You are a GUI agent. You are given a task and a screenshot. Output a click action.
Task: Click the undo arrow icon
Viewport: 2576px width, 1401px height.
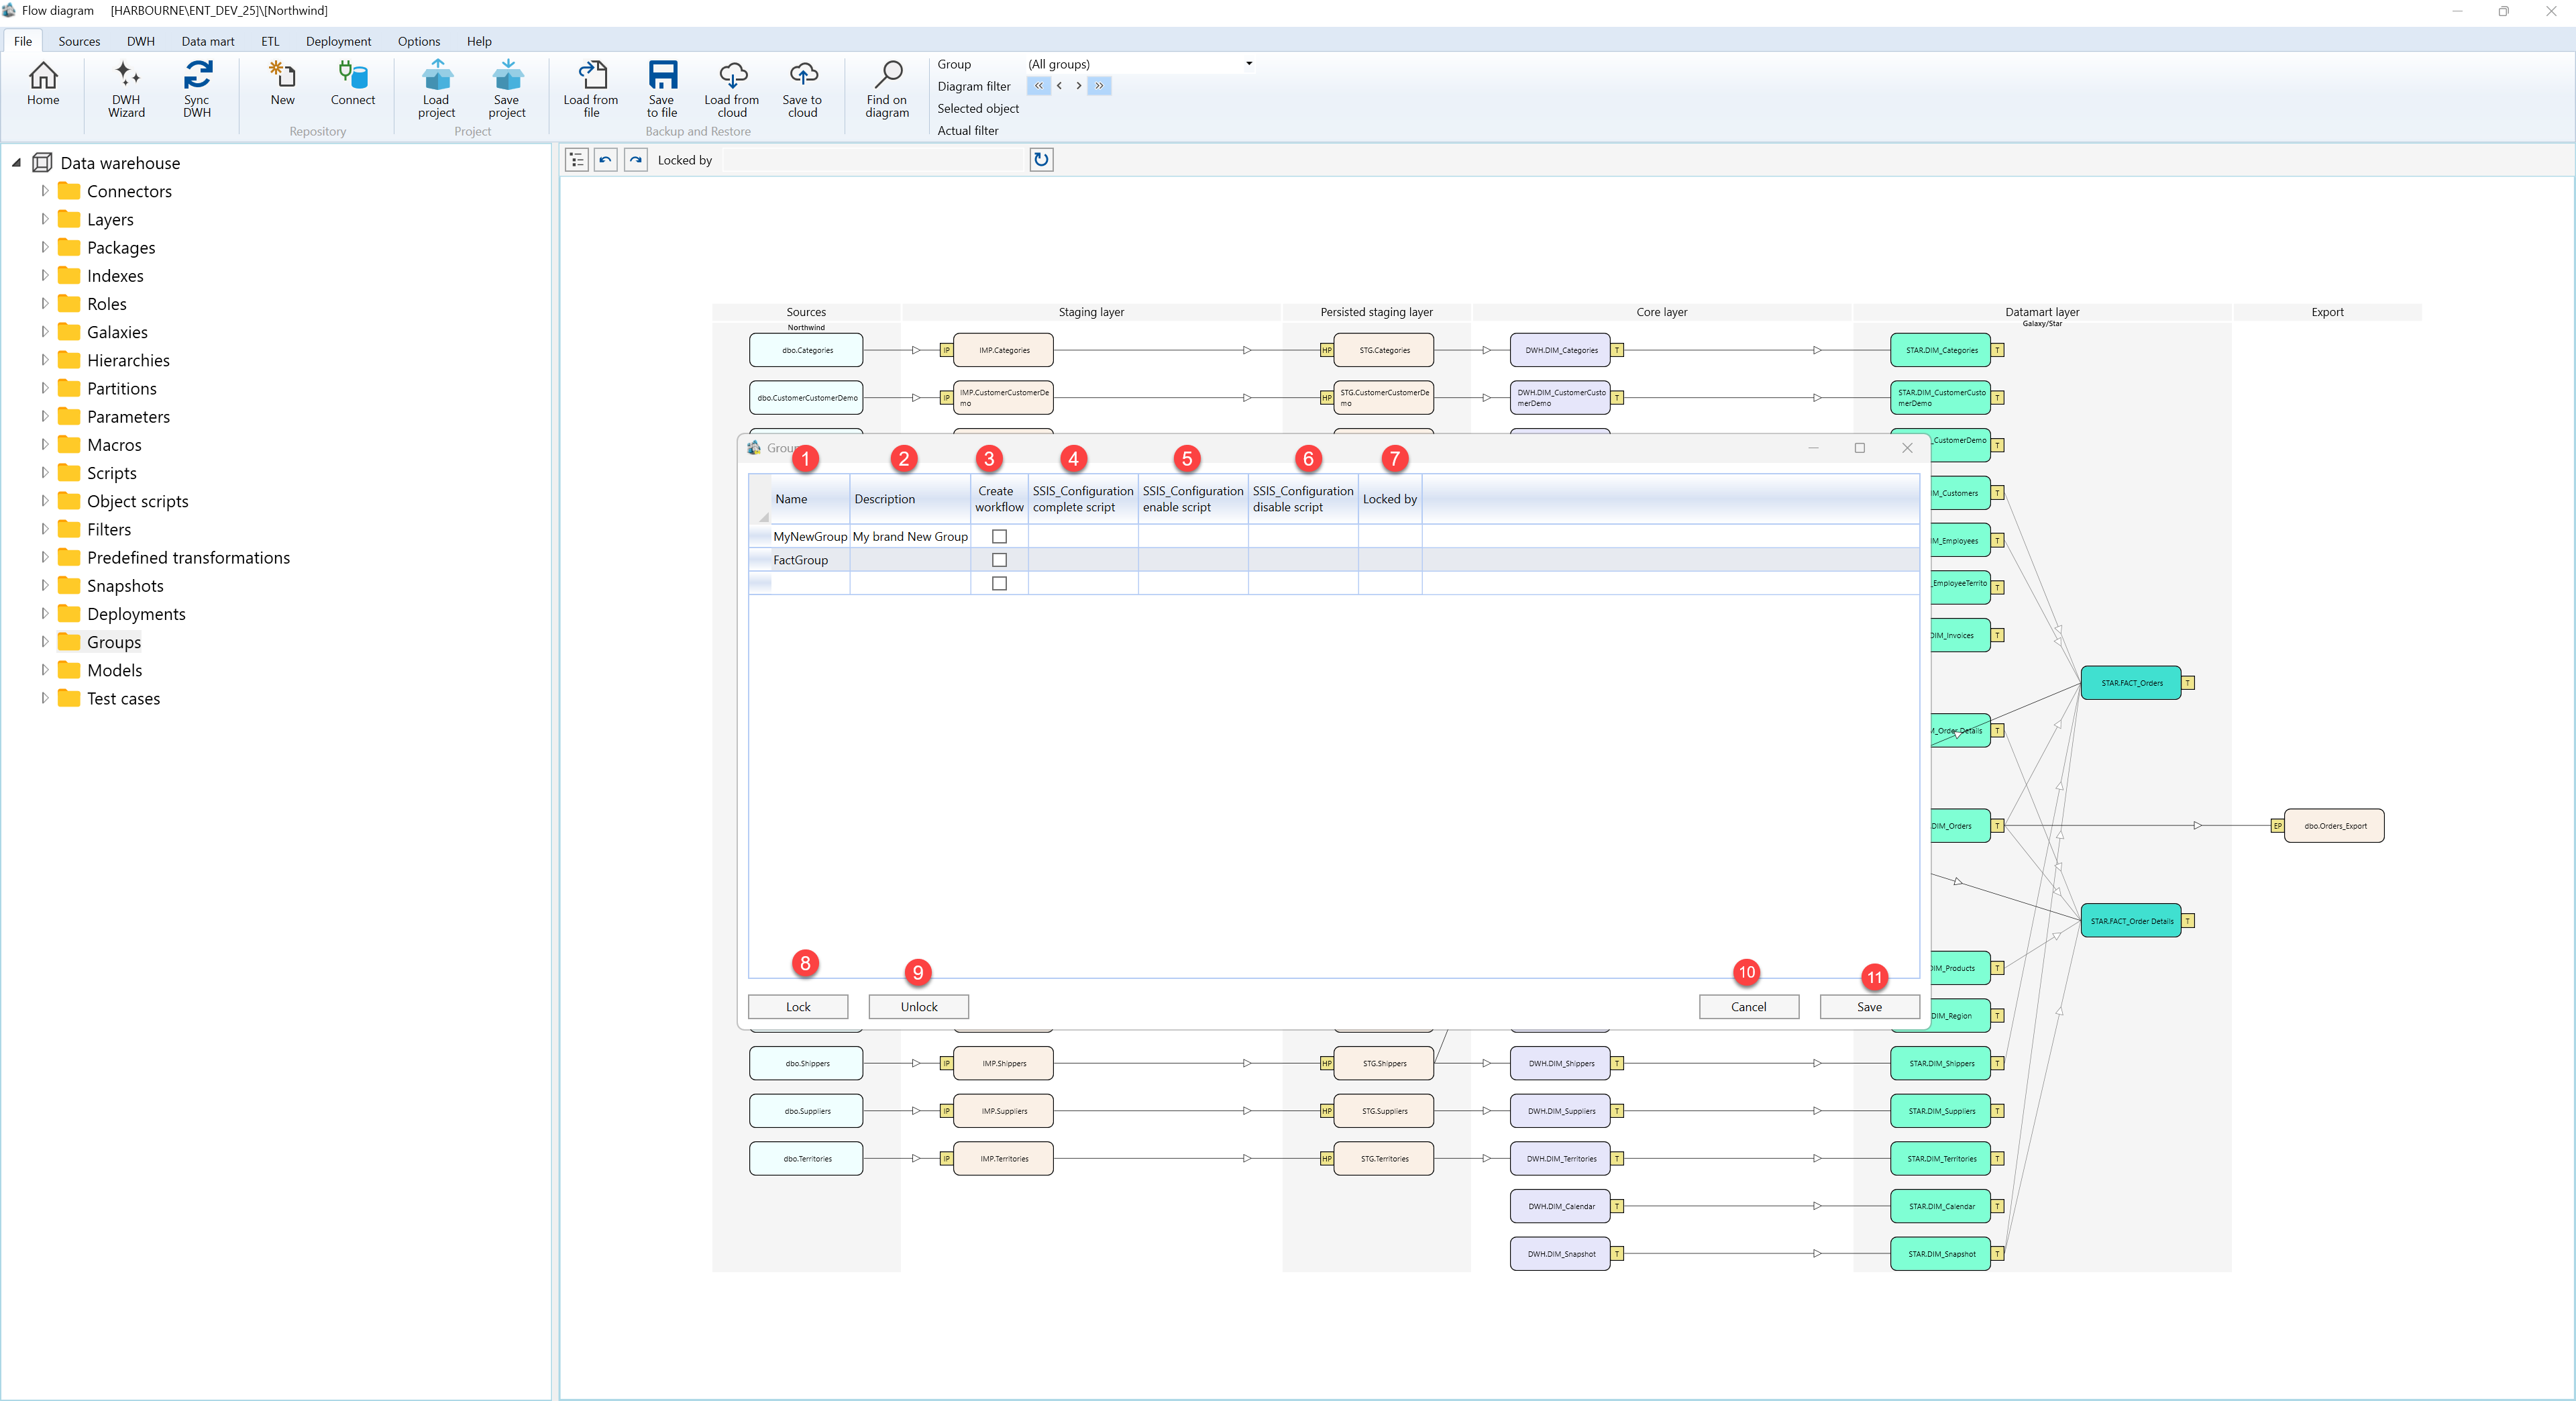tap(606, 160)
